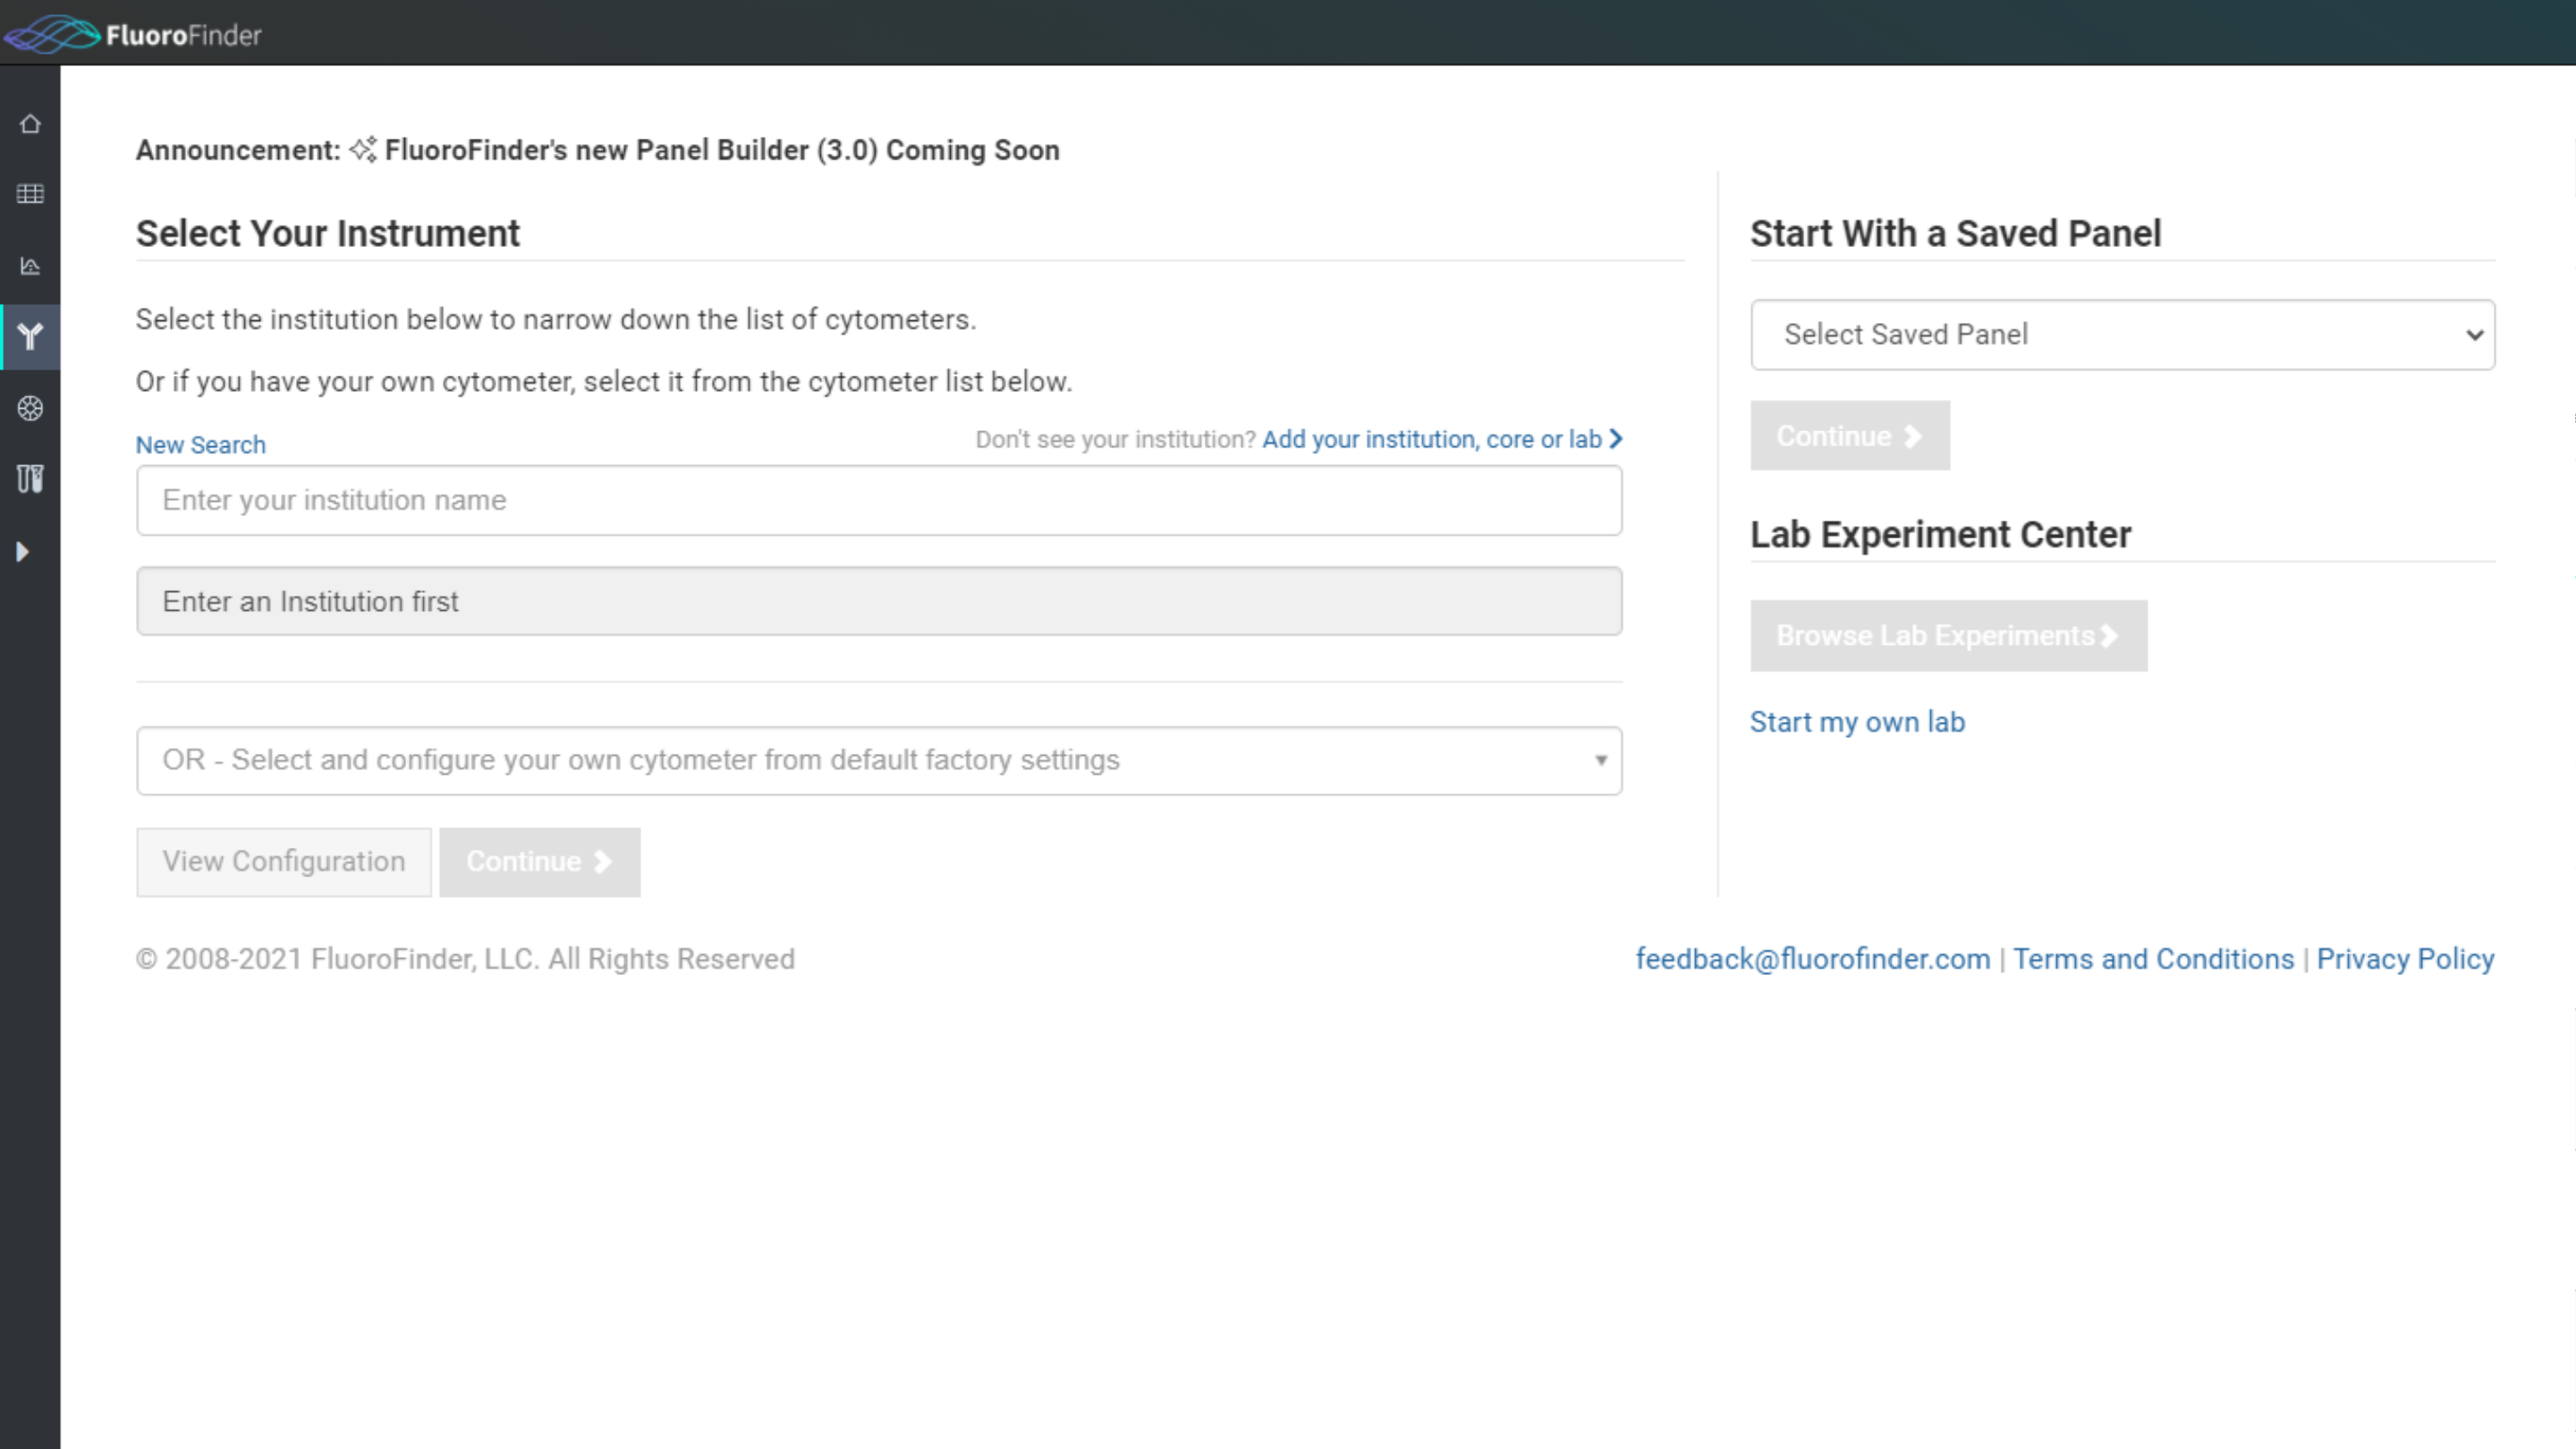
Task: Click the New Search link
Action: 200,445
